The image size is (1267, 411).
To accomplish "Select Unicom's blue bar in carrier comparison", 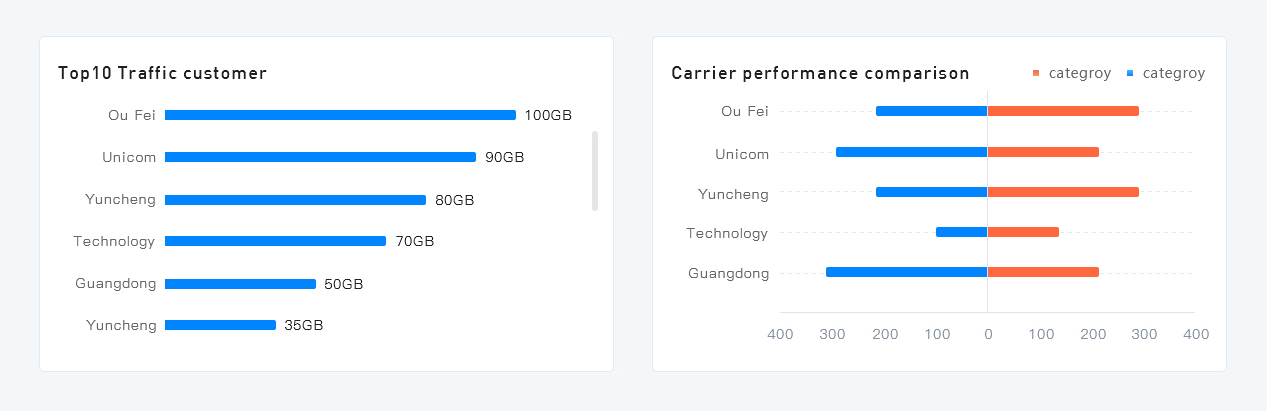I will click(x=912, y=152).
